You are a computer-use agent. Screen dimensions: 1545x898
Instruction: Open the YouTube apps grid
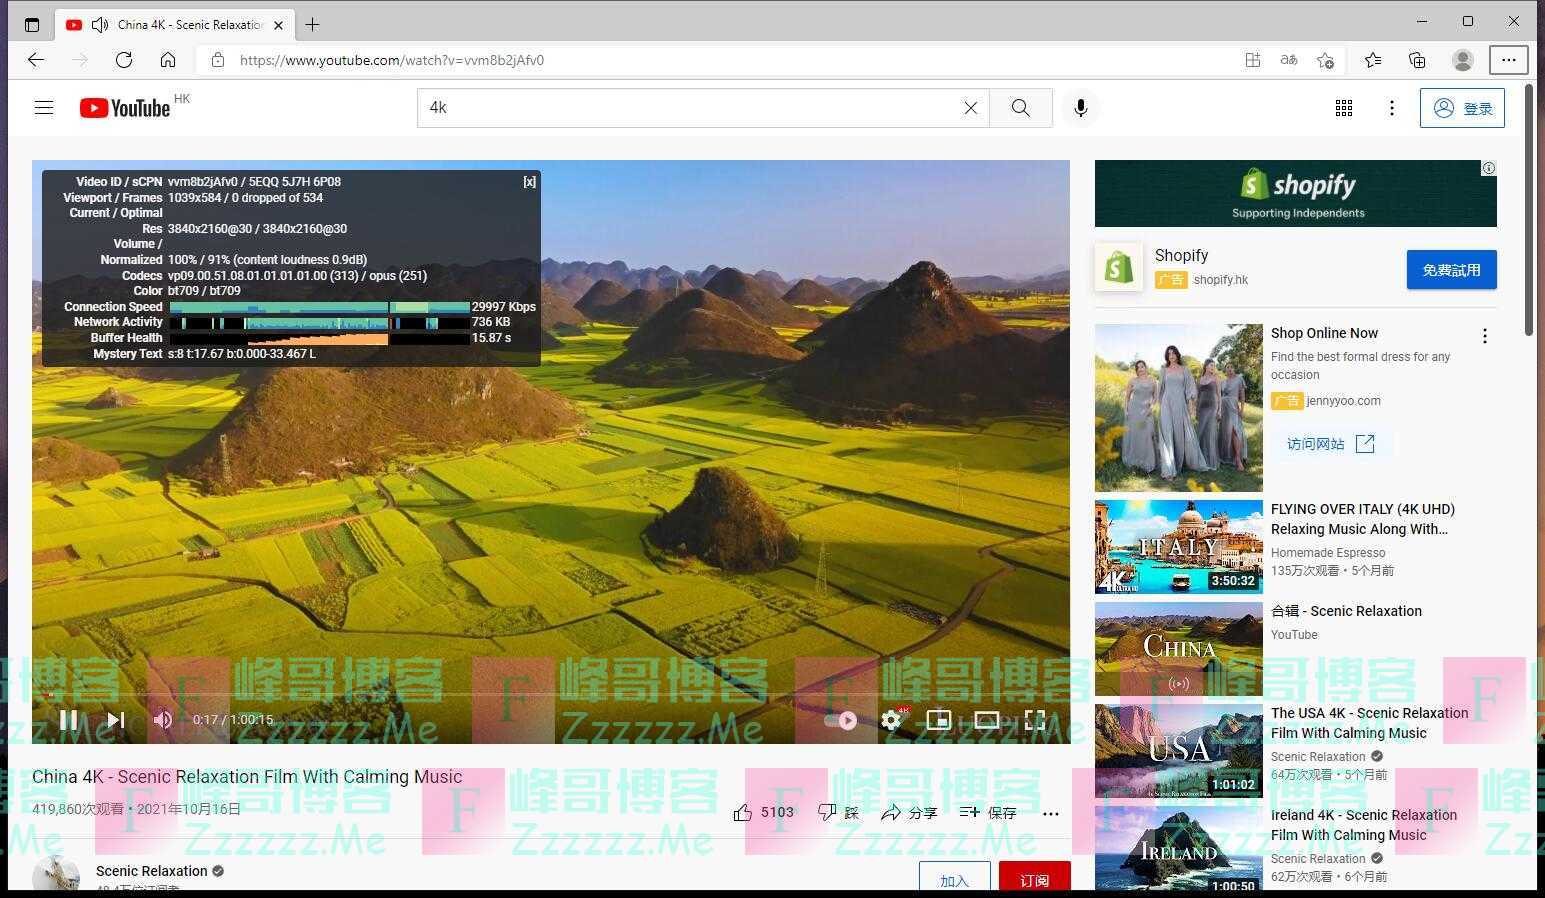[1344, 108]
